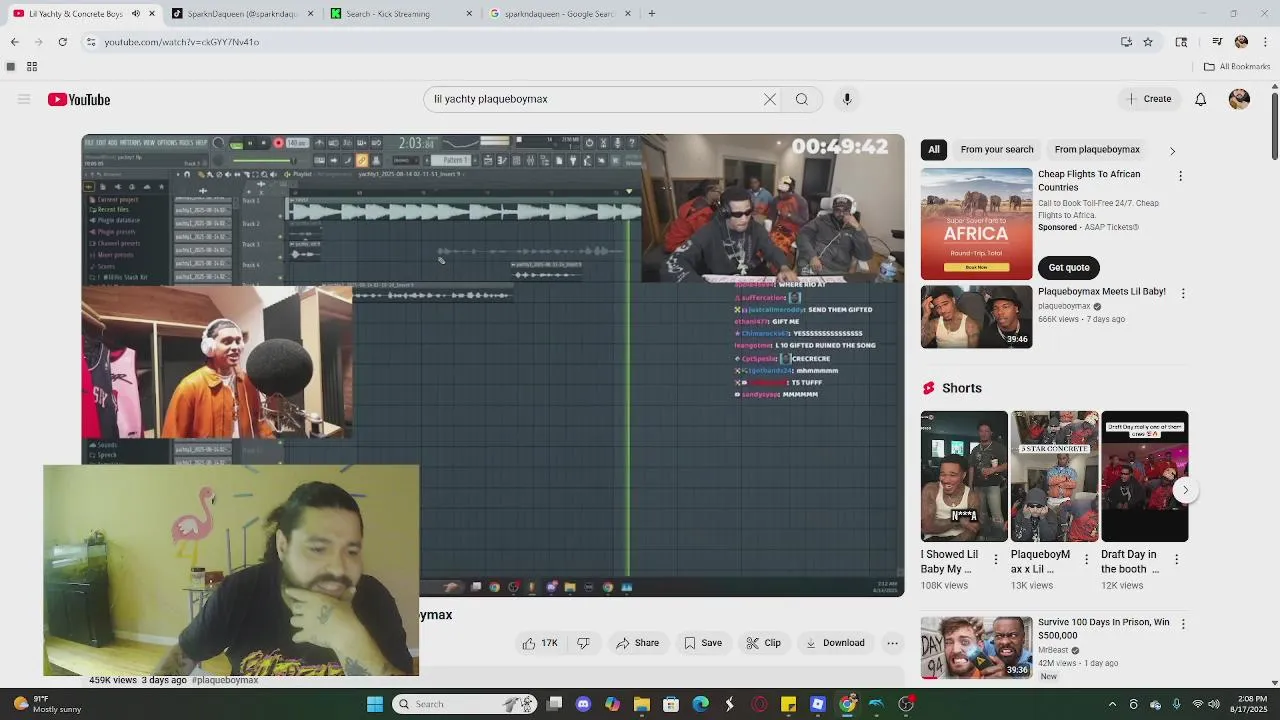This screenshot has height=720, width=1280.
Task: Open the plaqueboymax channel link
Action: coord(1064,307)
